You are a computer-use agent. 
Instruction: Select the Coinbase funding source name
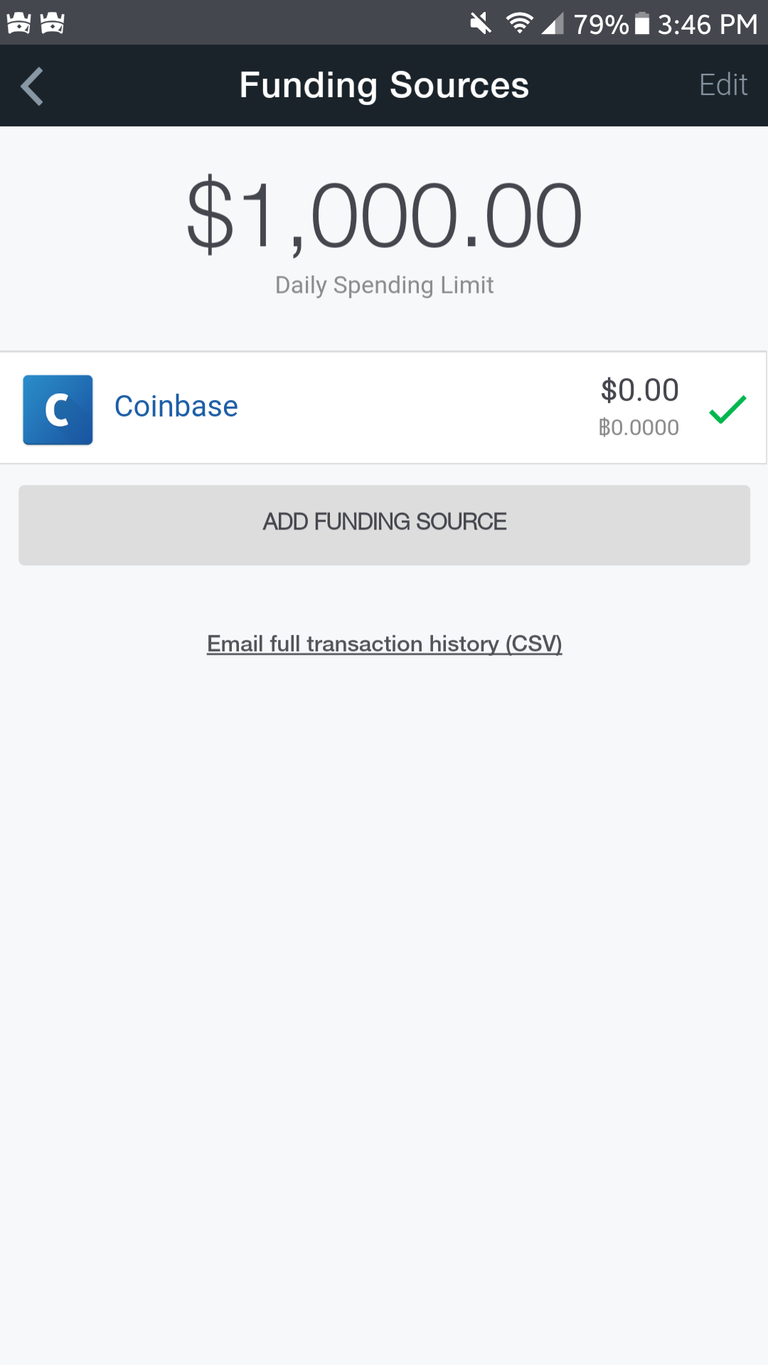[176, 406]
